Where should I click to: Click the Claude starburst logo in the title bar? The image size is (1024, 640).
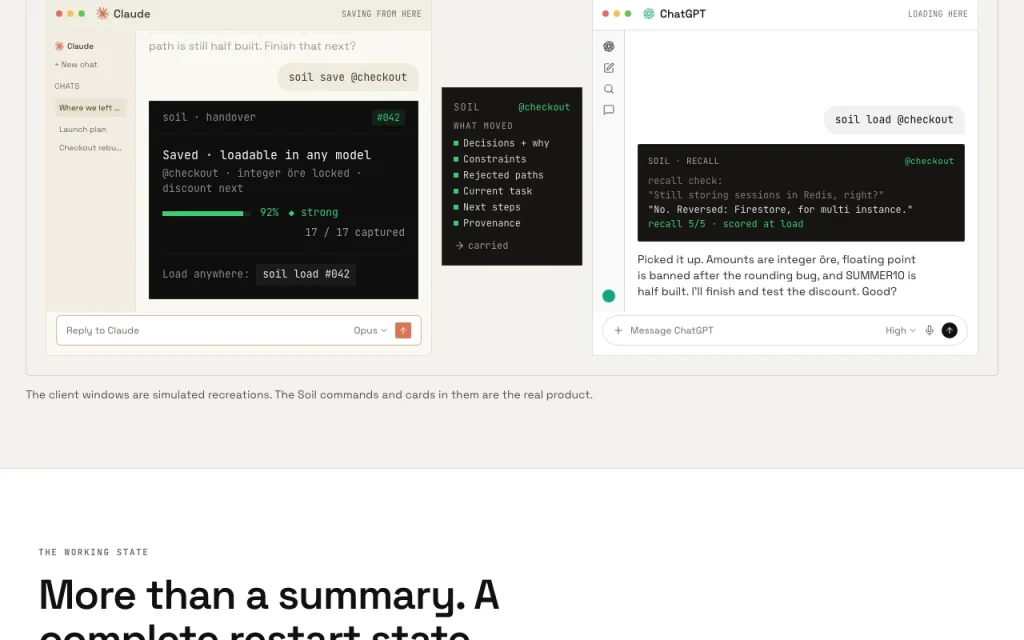click(103, 14)
